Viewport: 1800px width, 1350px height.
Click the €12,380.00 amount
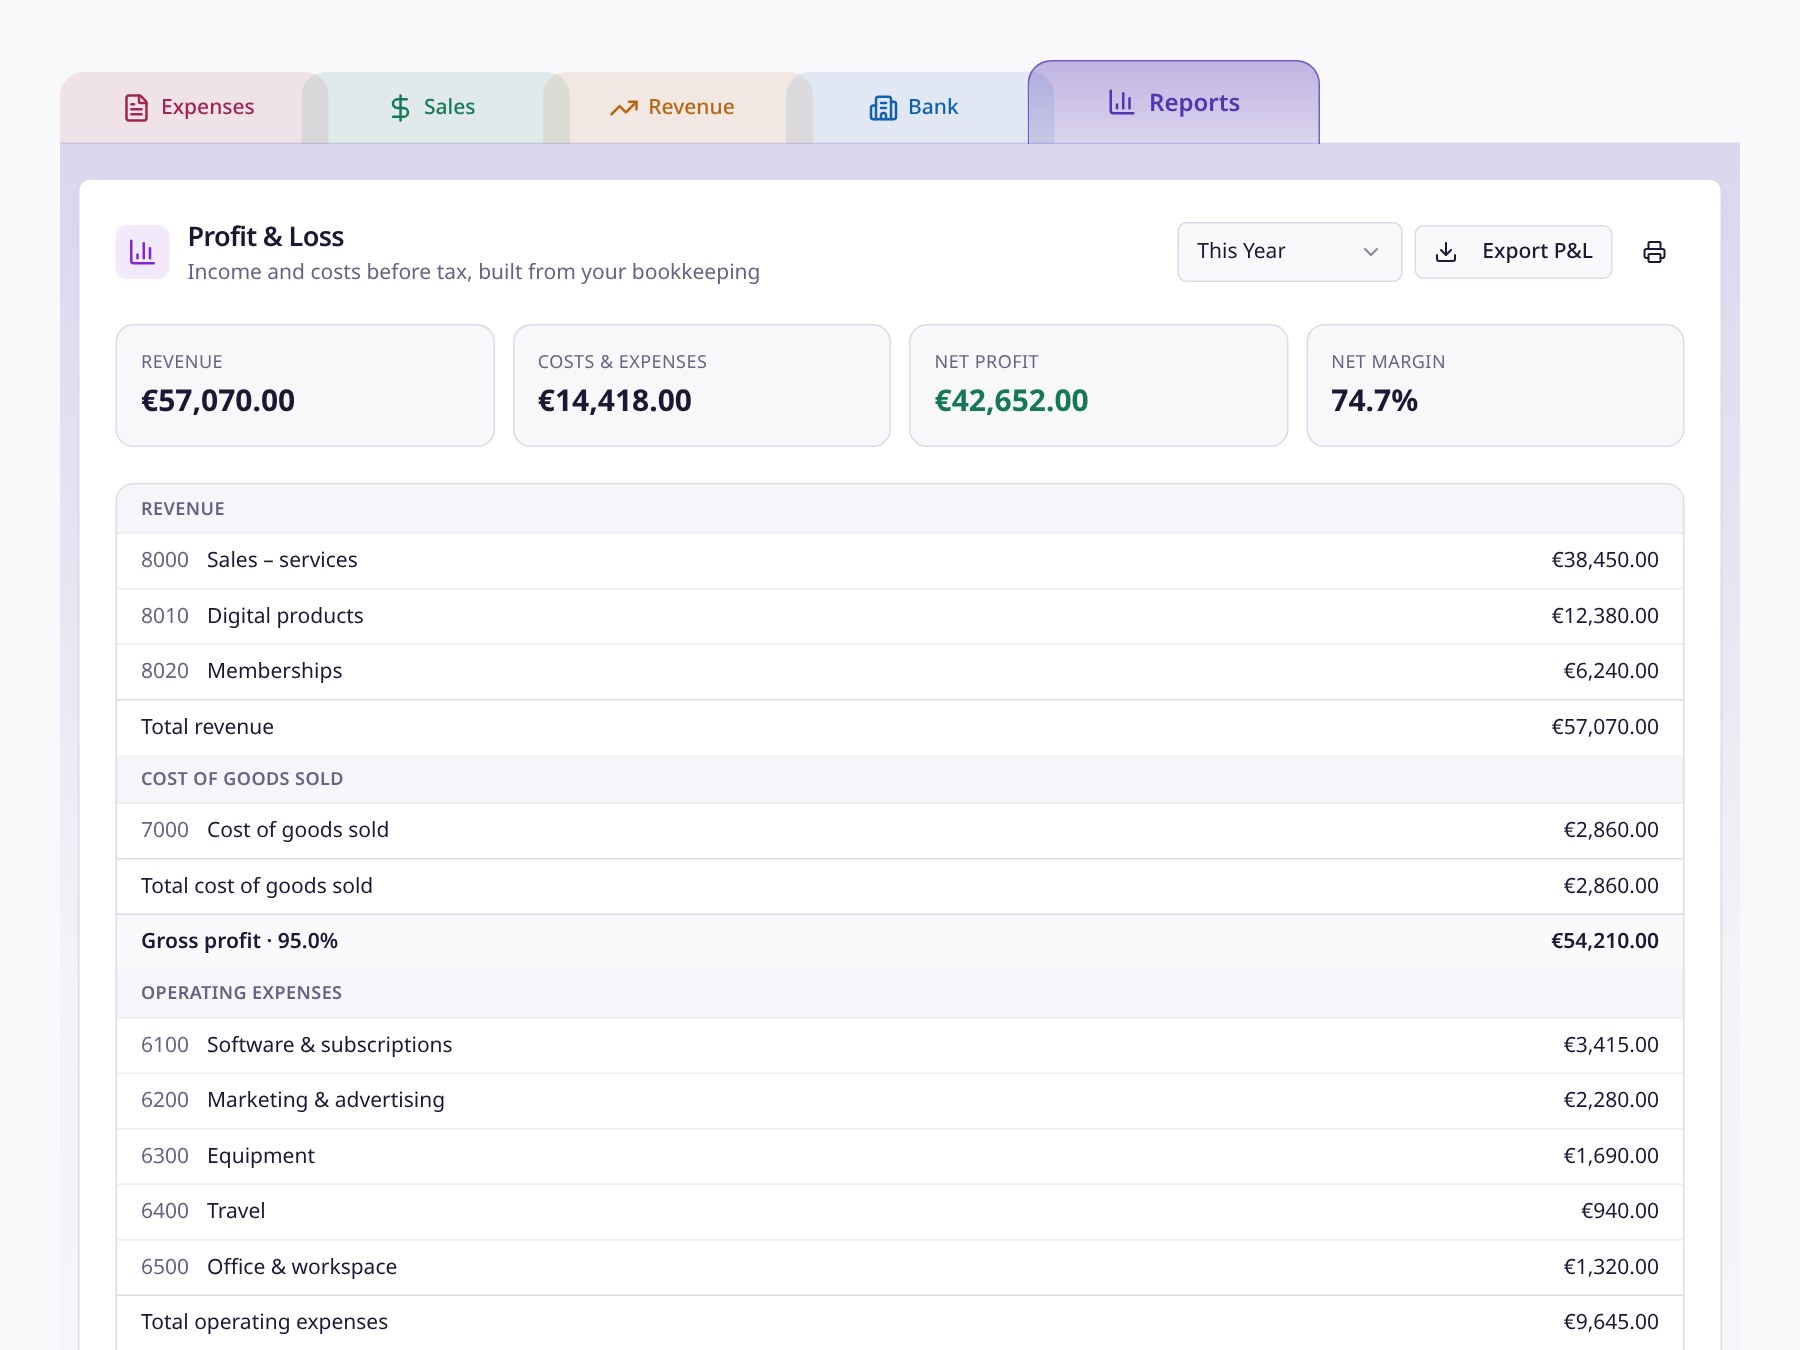pos(1605,616)
